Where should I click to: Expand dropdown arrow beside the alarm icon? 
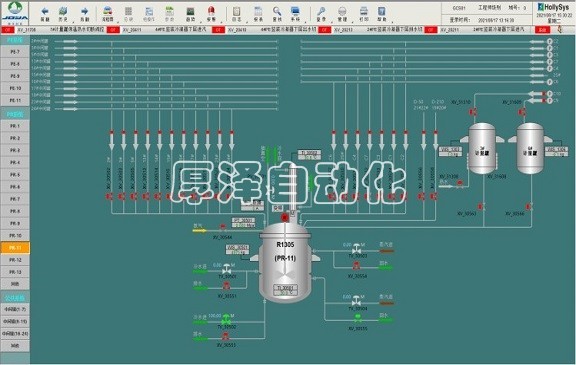point(221,22)
